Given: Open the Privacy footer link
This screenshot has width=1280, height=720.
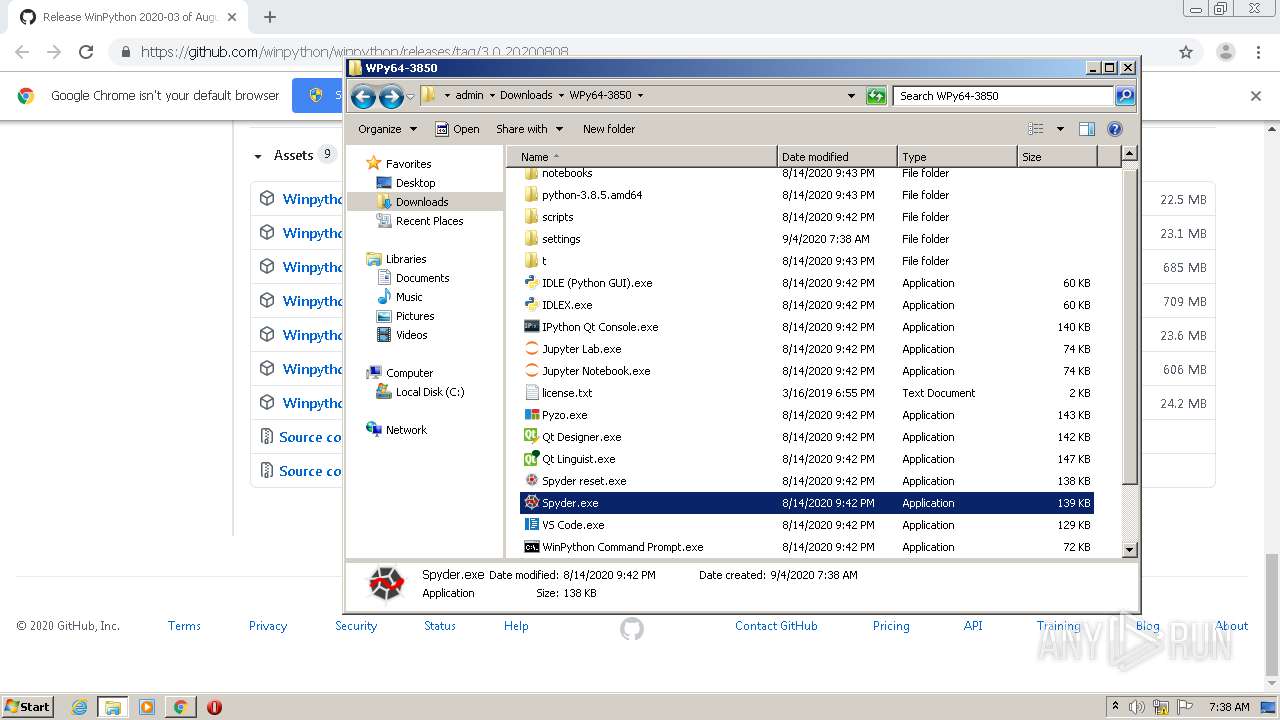Looking at the screenshot, I should coord(268,626).
